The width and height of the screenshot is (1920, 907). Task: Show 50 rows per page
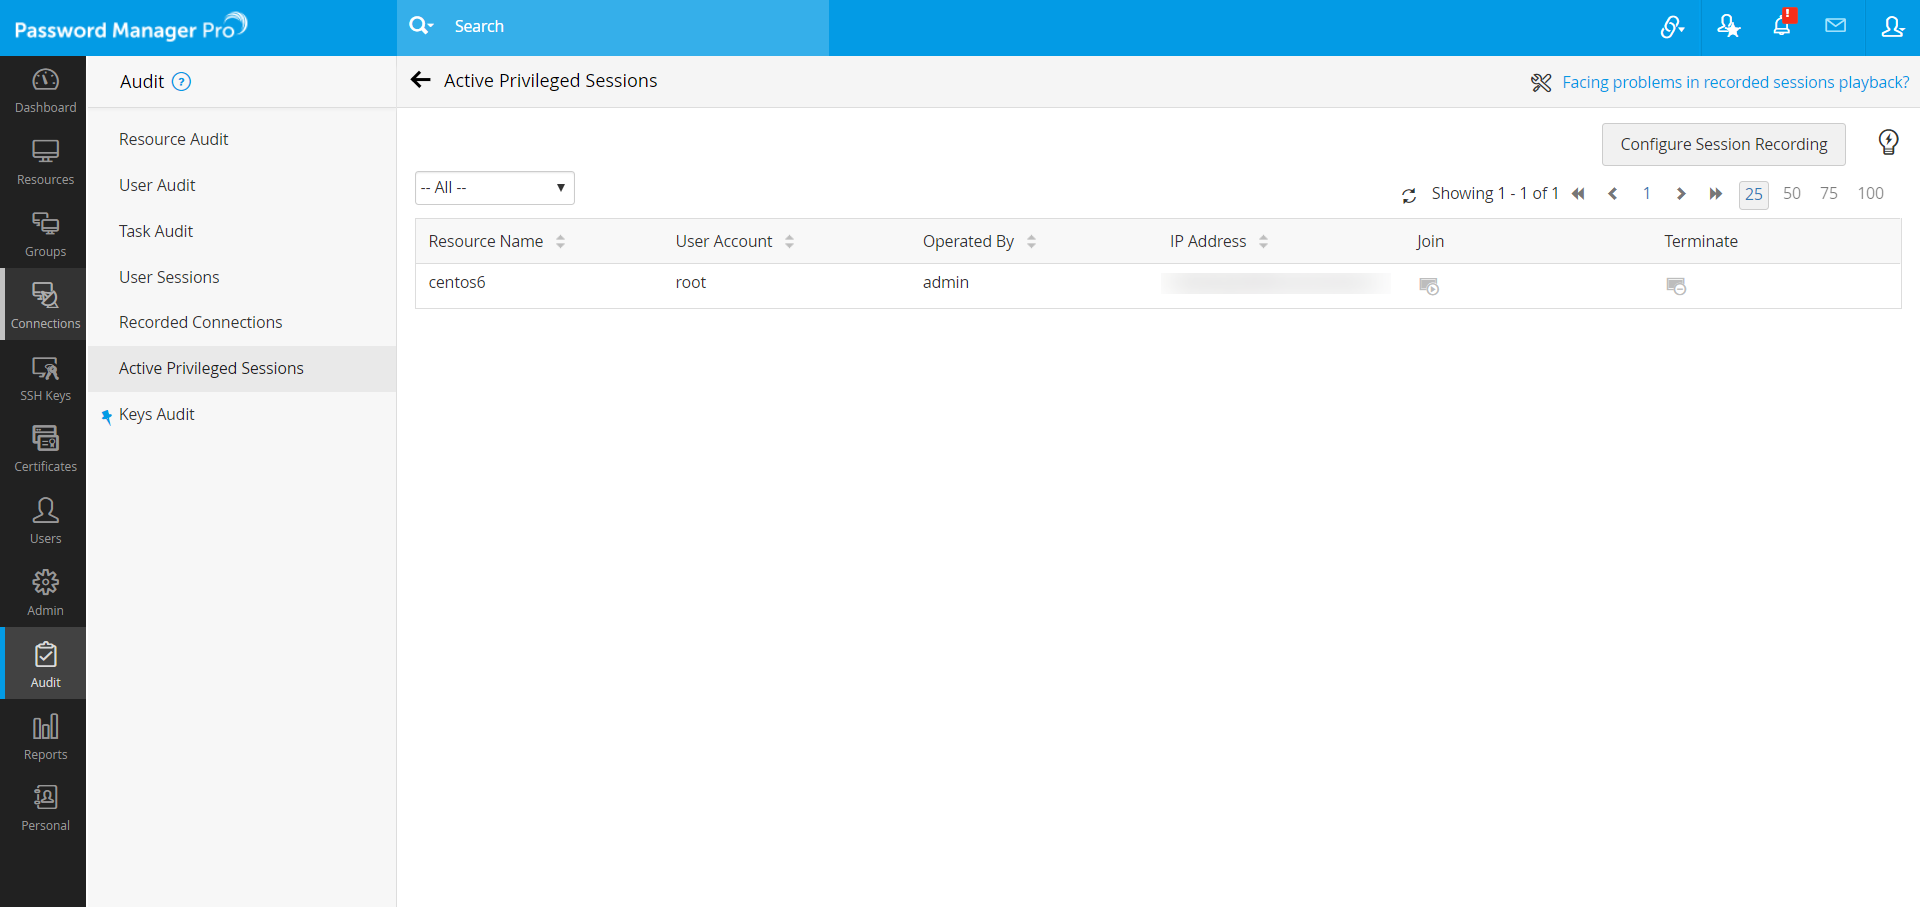tap(1792, 193)
